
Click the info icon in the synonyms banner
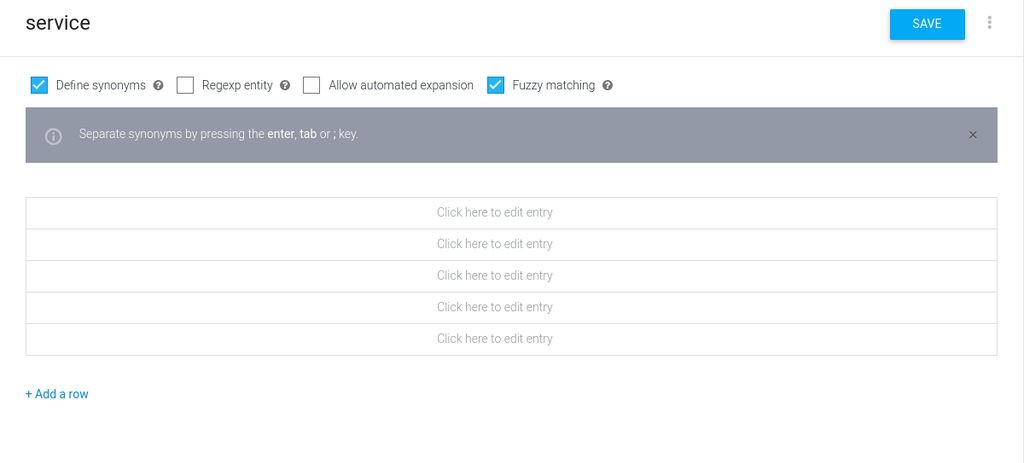coord(54,136)
